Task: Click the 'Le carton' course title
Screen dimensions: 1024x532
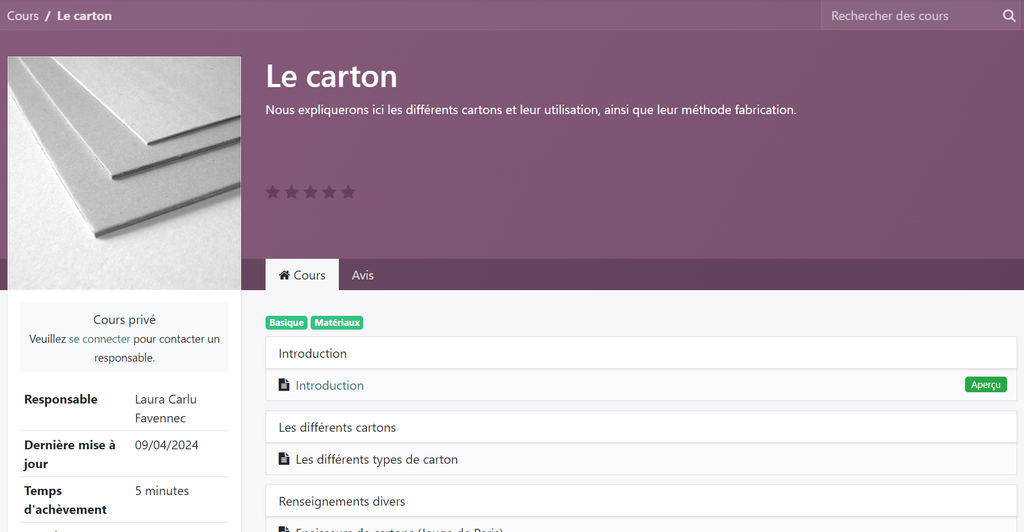Action: [x=331, y=76]
